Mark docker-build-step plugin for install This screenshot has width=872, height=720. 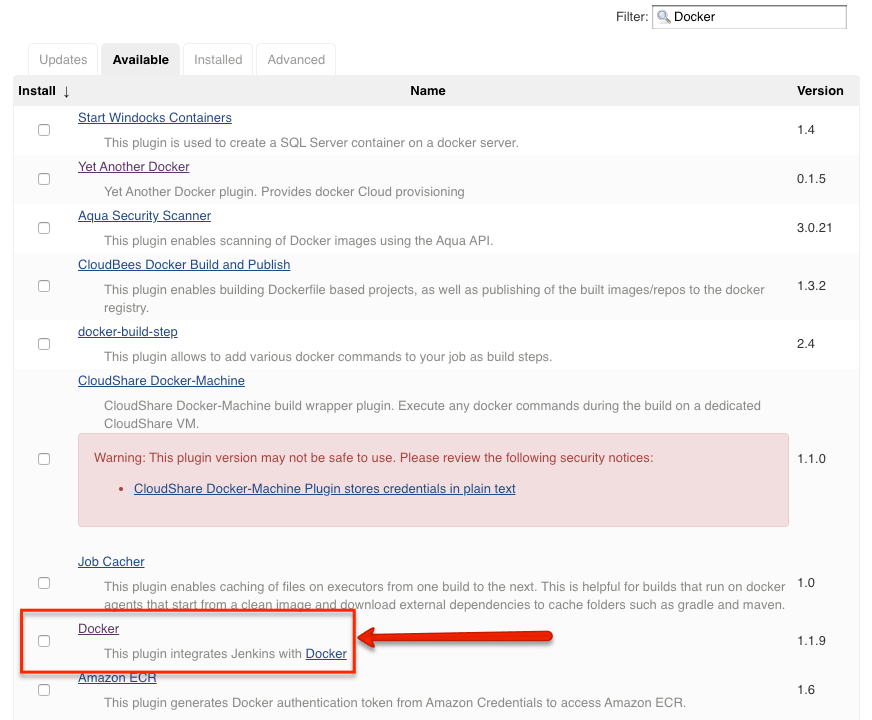[x=43, y=343]
